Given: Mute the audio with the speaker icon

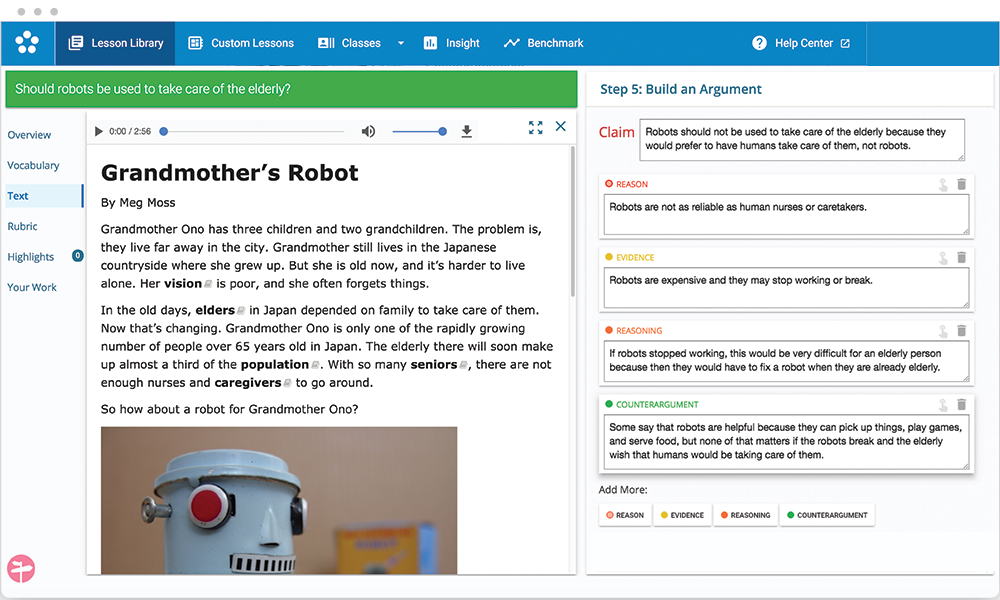Looking at the screenshot, I should (x=368, y=131).
